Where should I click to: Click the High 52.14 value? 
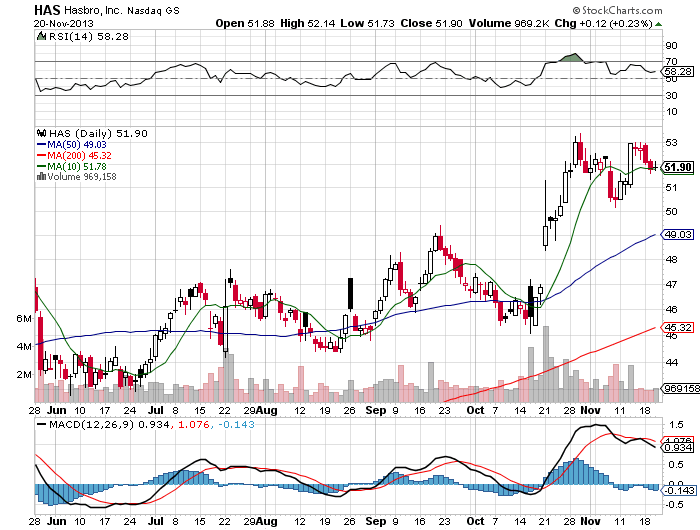click(x=307, y=23)
